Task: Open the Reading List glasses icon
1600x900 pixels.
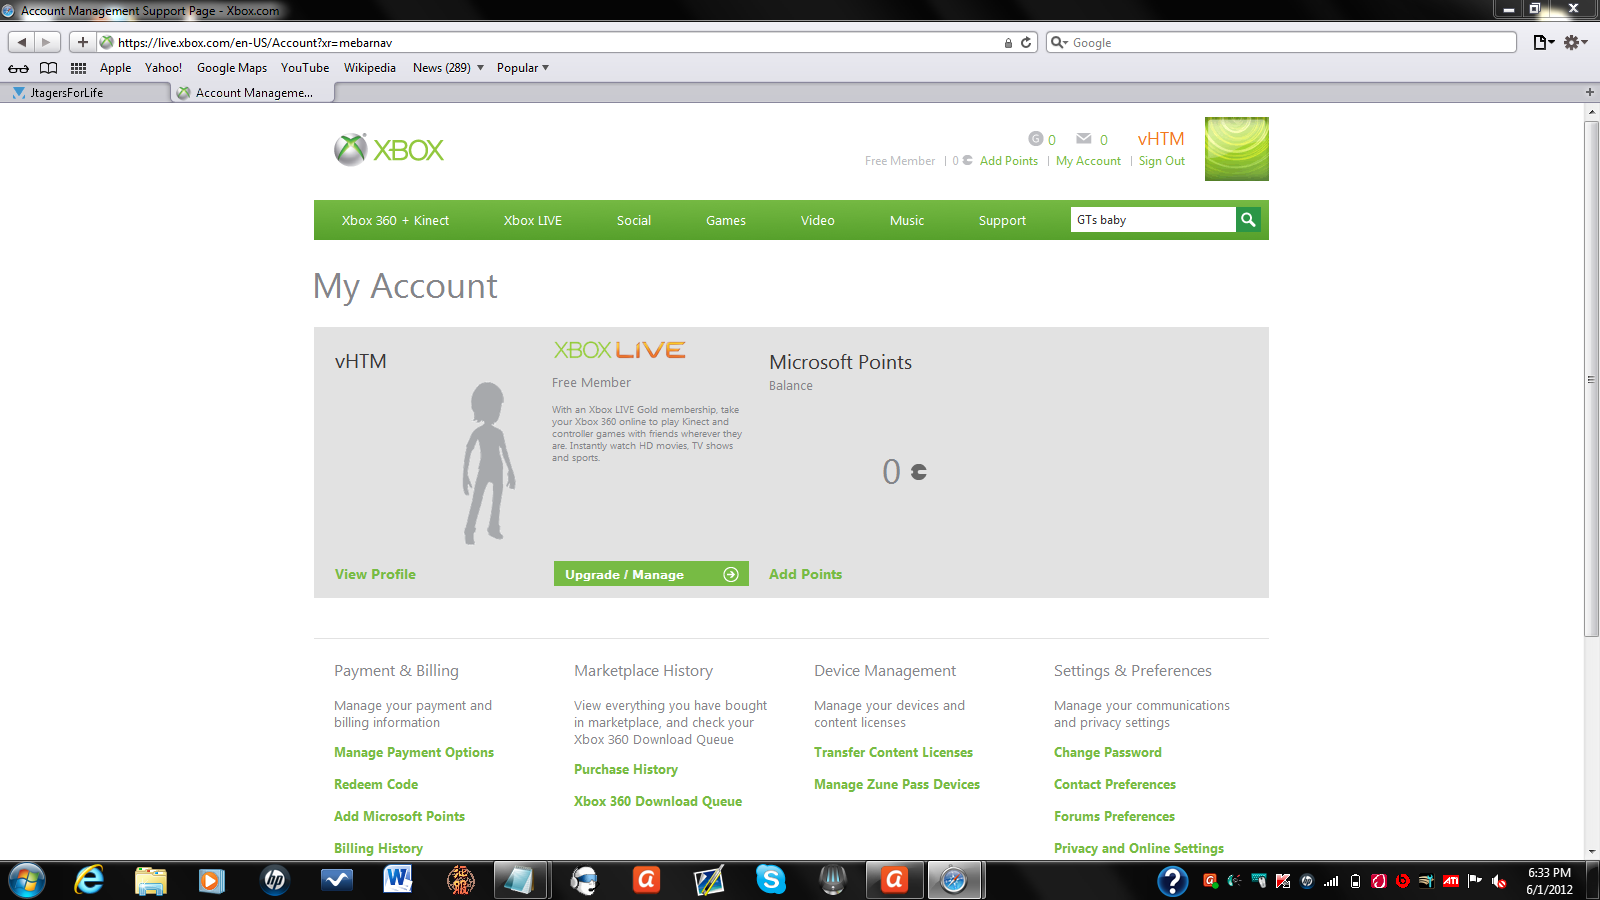Action: (18, 68)
